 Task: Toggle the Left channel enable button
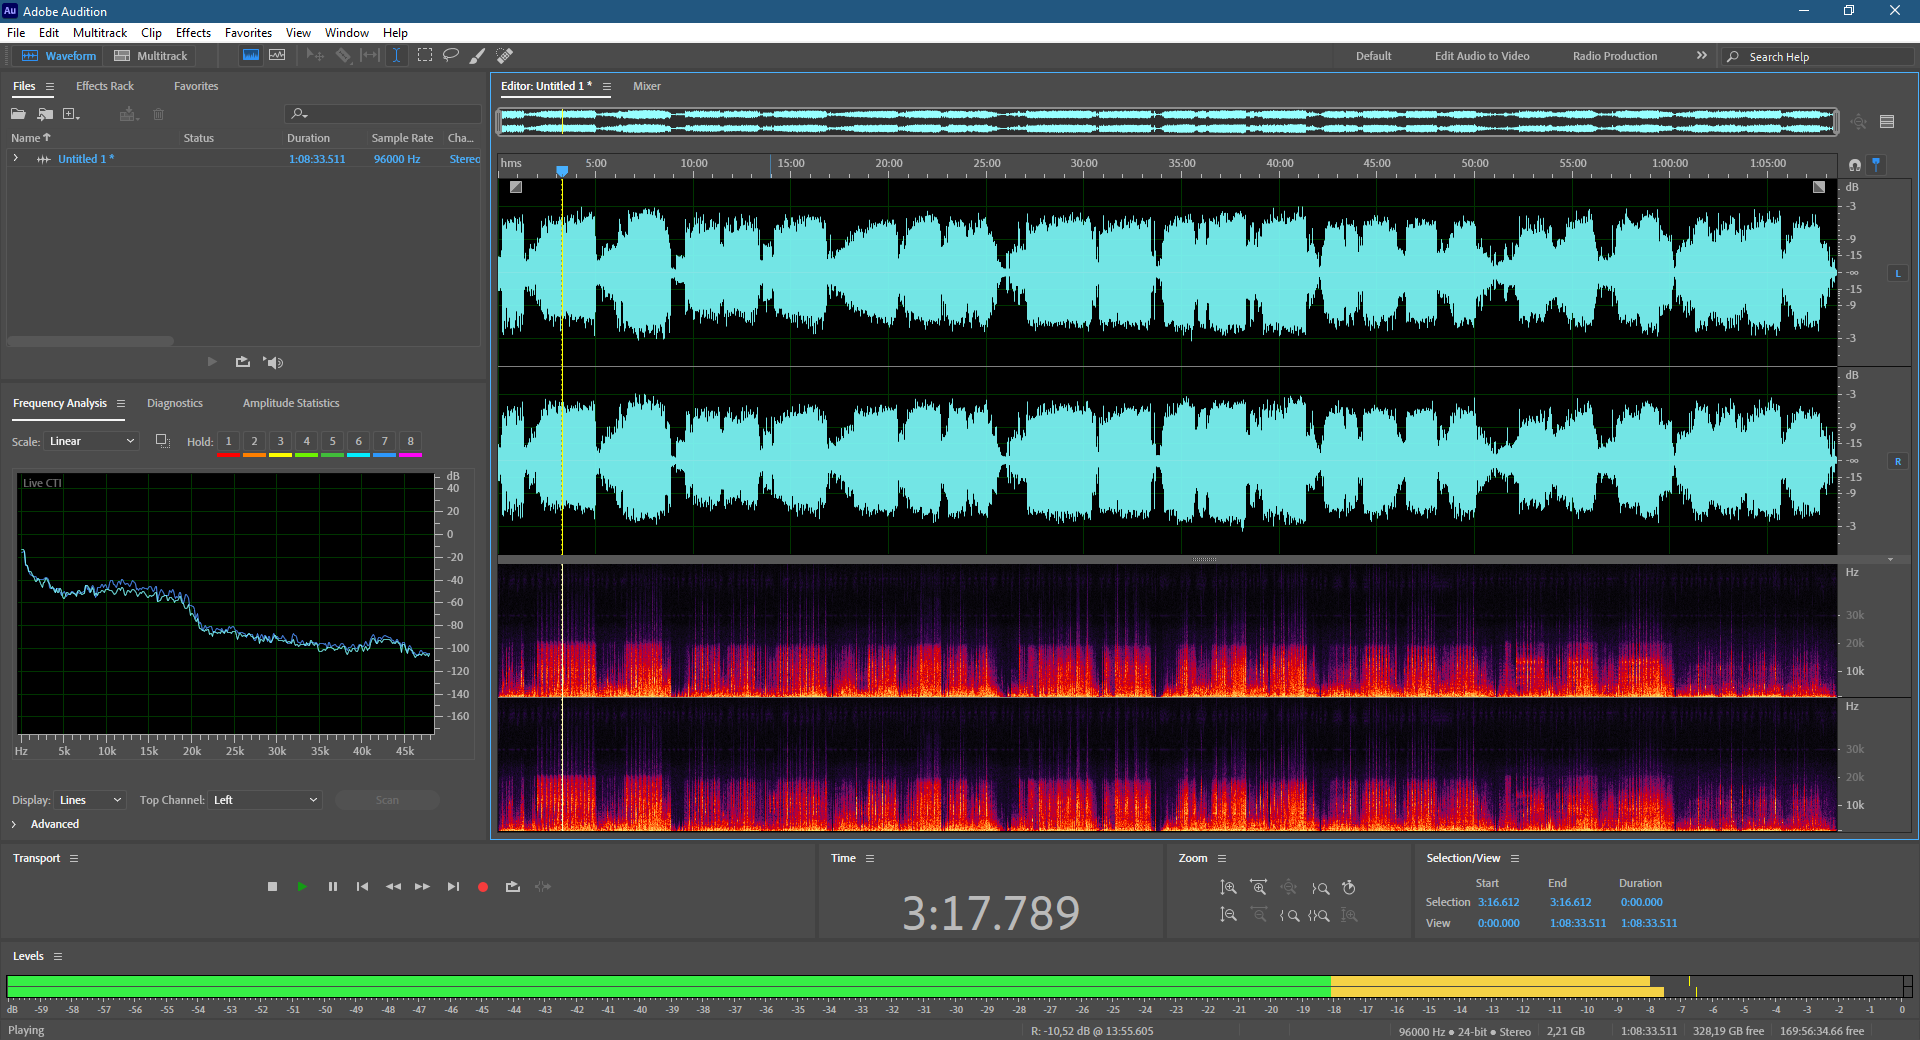click(1897, 273)
